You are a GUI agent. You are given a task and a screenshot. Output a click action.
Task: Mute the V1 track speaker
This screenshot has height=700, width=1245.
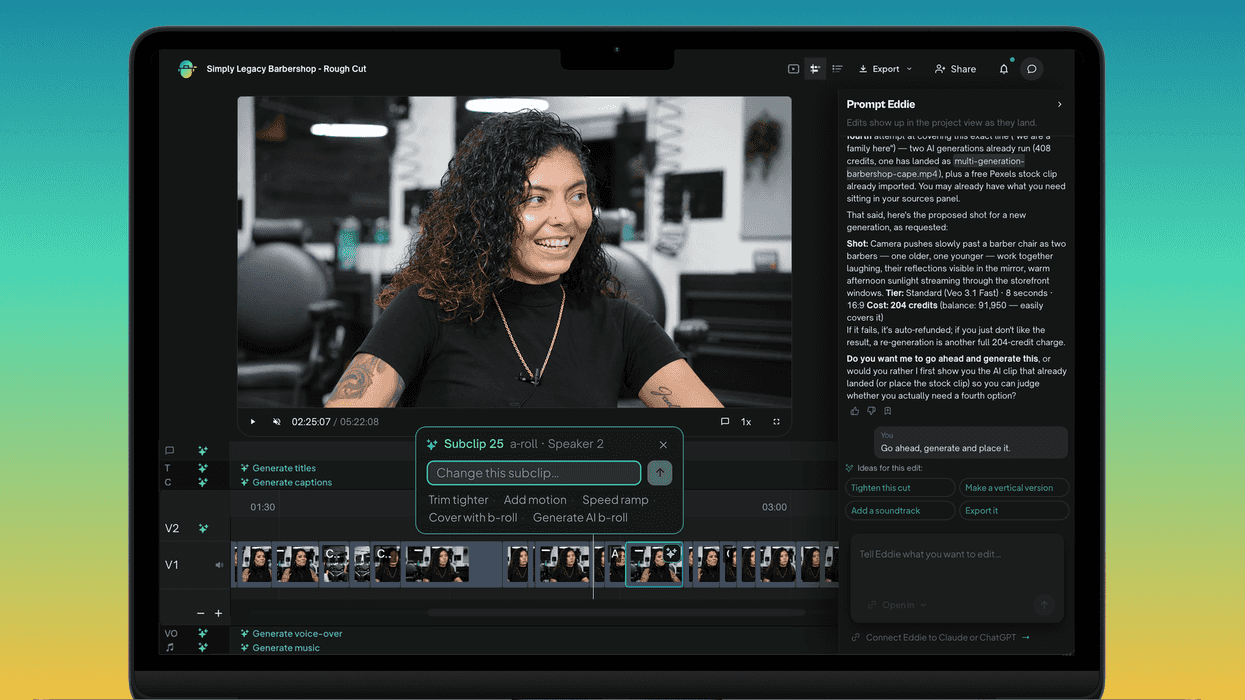tap(219, 565)
